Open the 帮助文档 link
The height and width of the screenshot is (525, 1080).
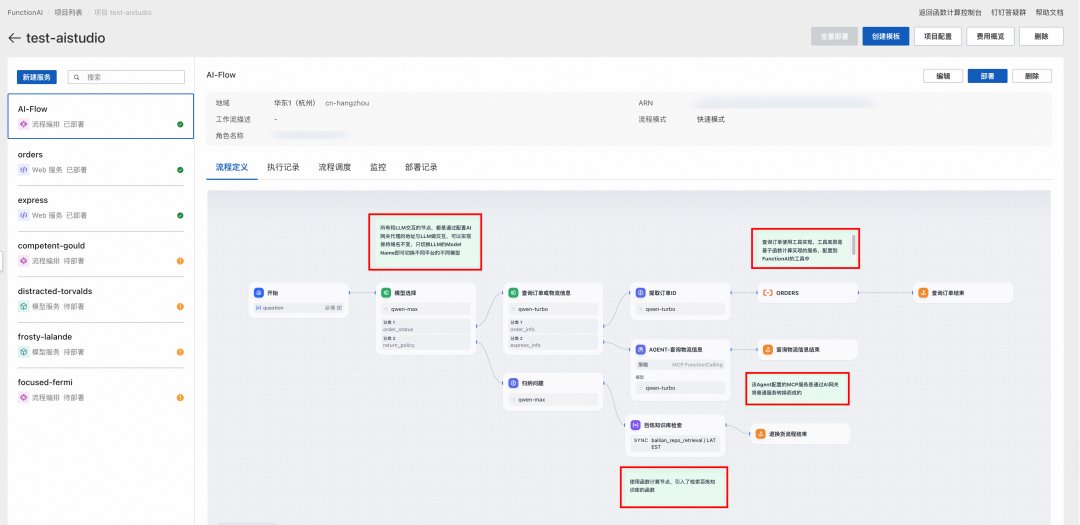1050,12
